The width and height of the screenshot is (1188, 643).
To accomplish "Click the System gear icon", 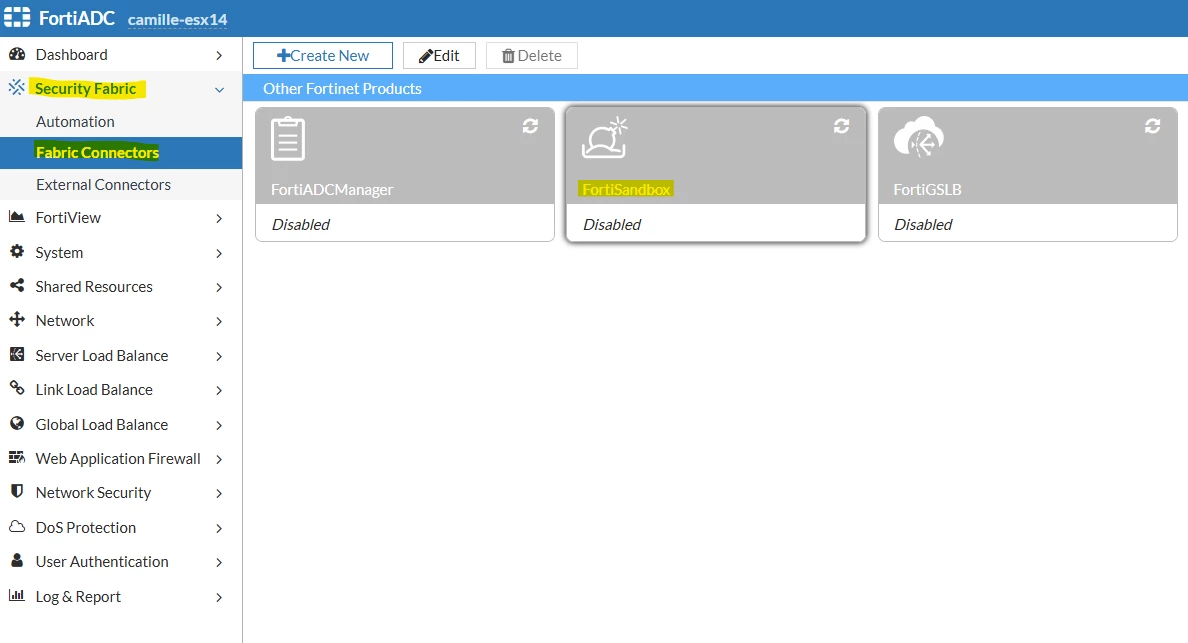I will click(17, 251).
